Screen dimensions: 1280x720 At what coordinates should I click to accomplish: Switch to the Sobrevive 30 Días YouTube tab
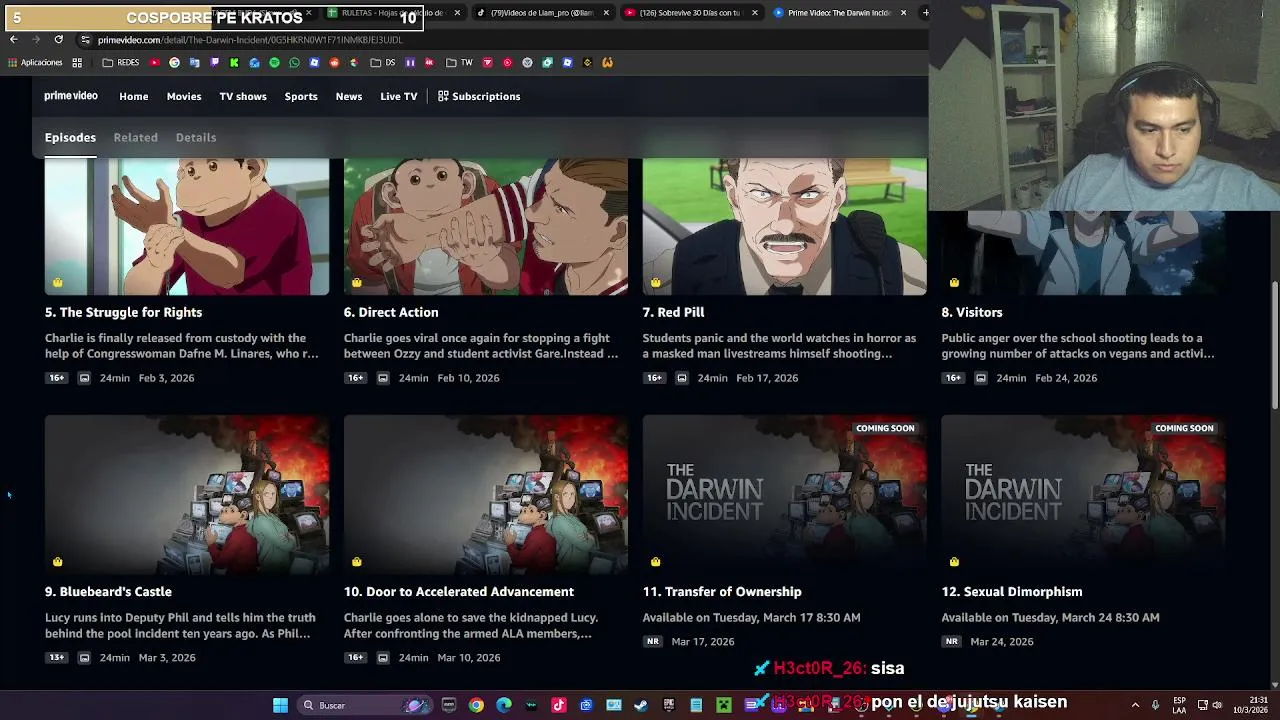[x=690, y=13]
